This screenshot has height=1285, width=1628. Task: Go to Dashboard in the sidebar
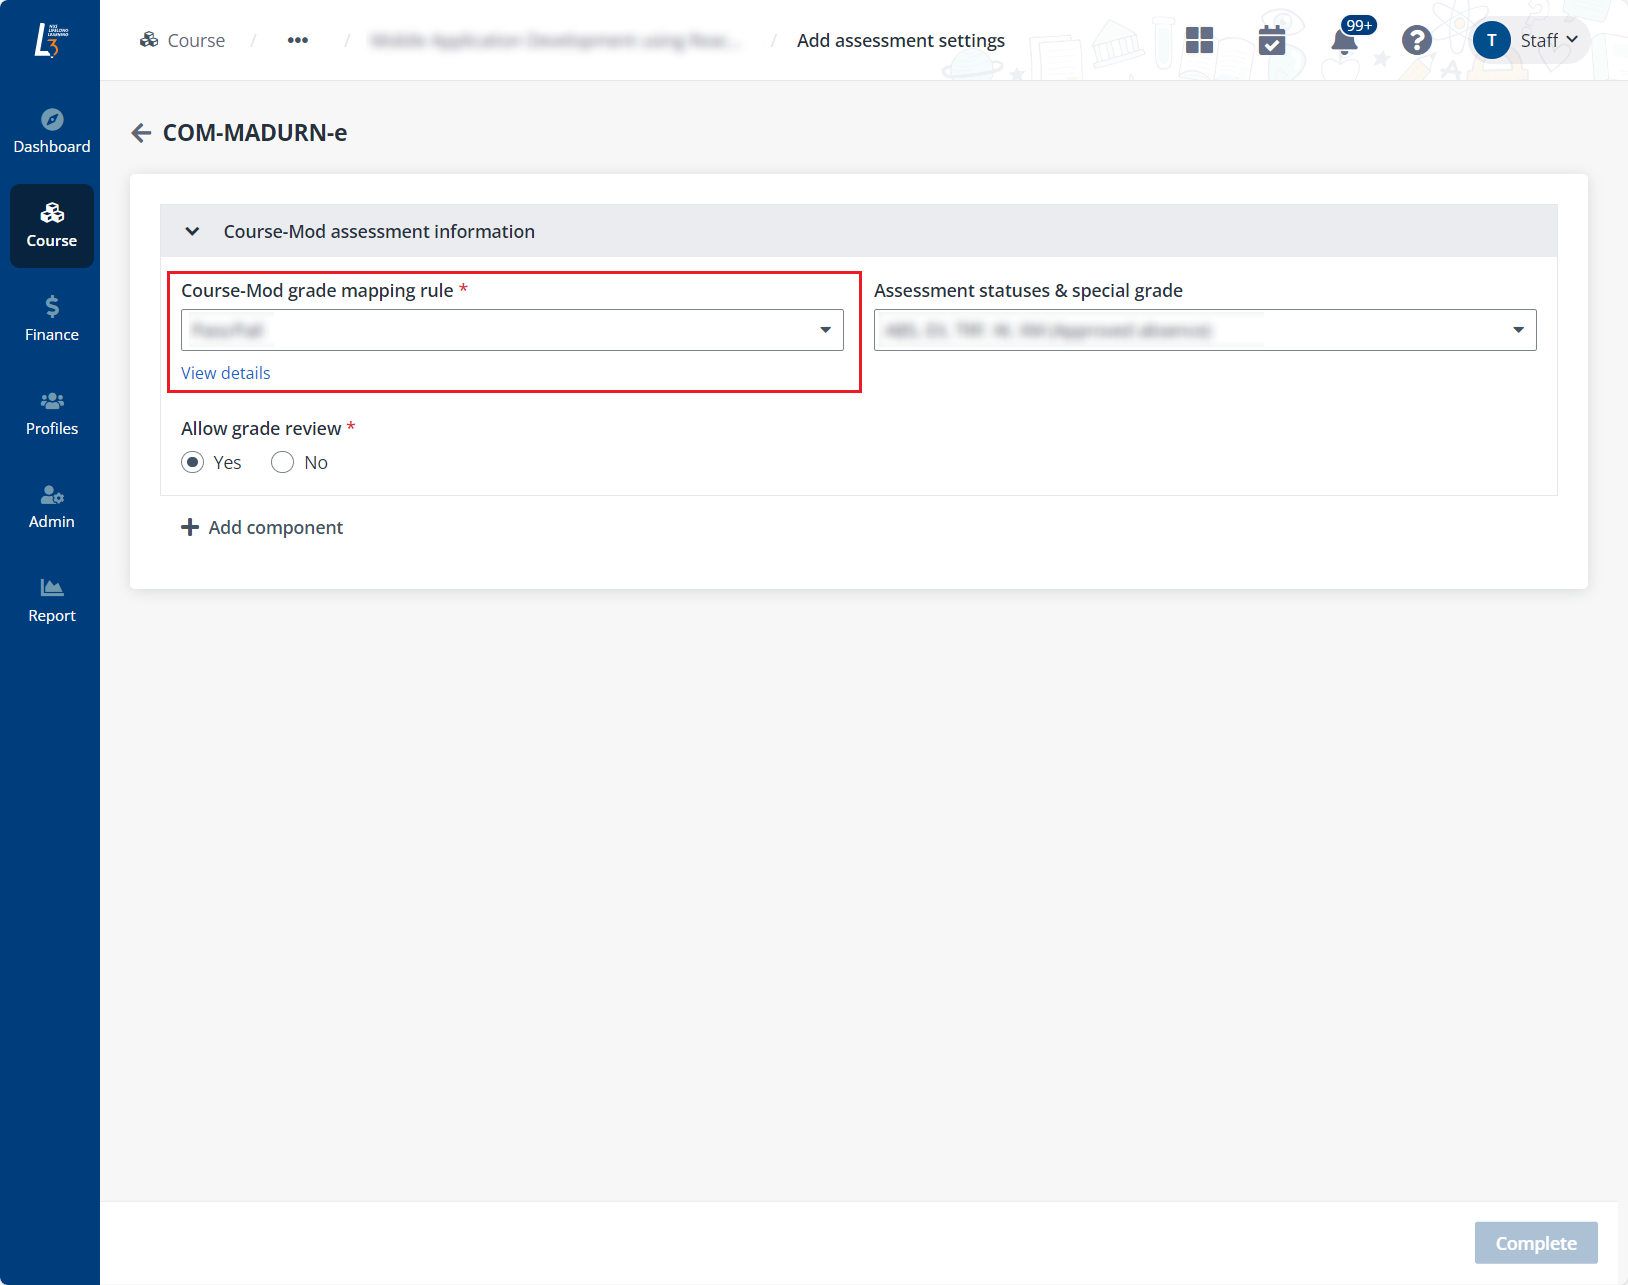52,131
